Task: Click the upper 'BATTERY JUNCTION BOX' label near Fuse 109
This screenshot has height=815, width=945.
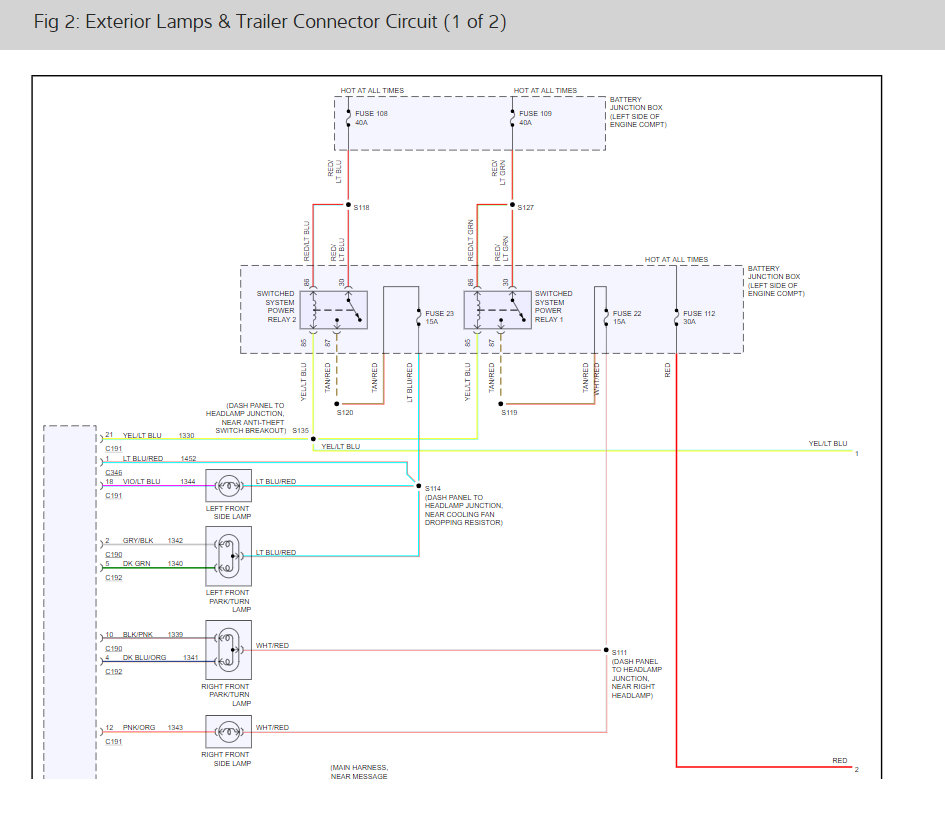Action: point(638,112)
